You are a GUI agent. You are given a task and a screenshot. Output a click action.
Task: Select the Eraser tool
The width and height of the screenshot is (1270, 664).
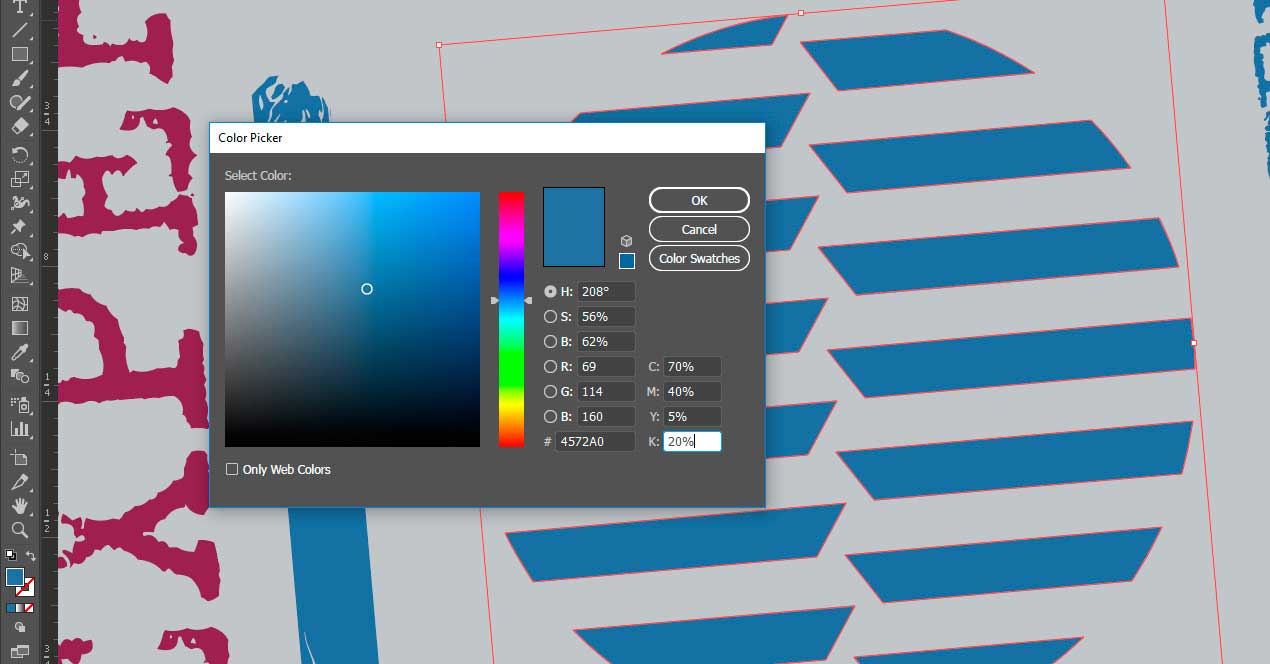pos(19,127)
